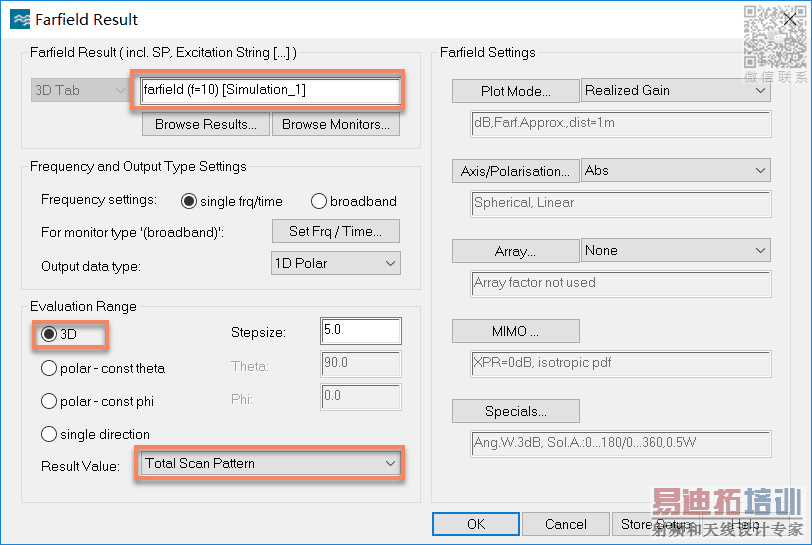Click the Stepsize field showing 5.0

(360, 331)
